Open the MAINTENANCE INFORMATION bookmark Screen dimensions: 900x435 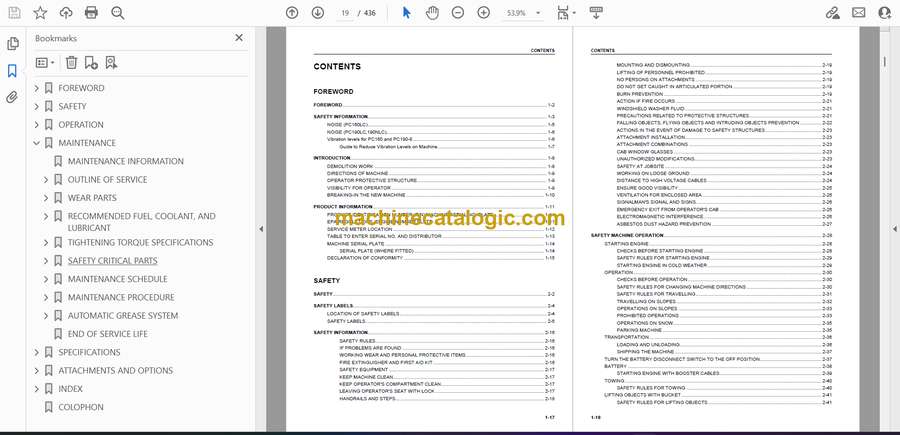point(126,161)
